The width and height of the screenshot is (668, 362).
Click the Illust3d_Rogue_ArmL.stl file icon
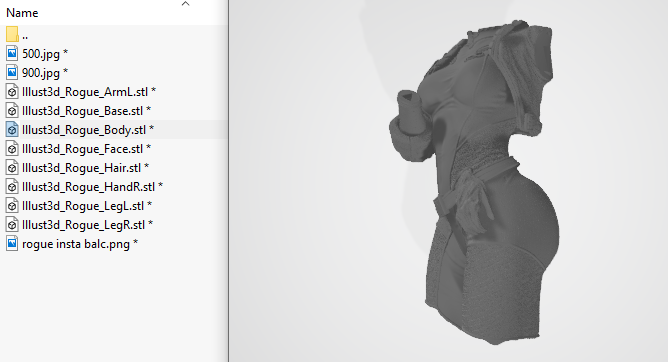tap(12, 92)
